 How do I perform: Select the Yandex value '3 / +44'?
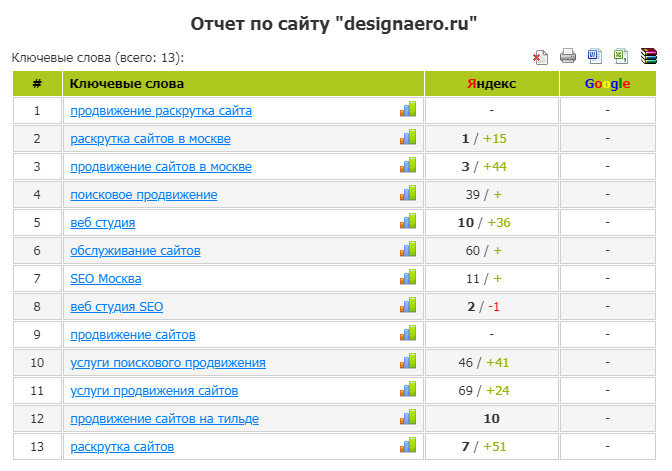484,167
